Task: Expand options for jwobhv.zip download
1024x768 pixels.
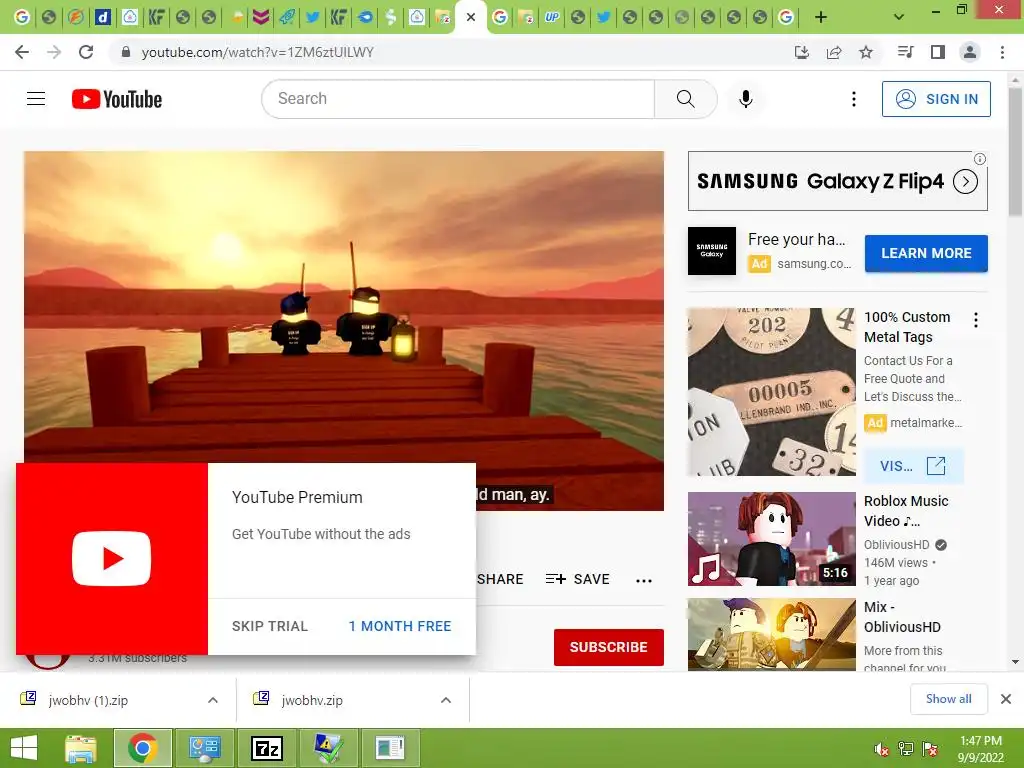Action: 446,700
